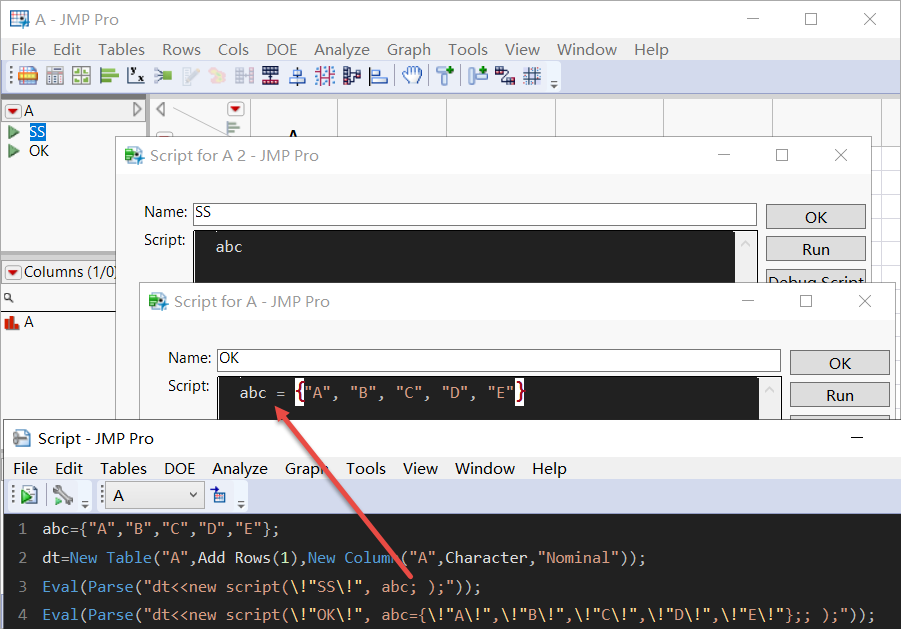The height and width of the screenshot is (629, 901).
Task: Click the green Fit Model arrows icon
Action: (x=163, y=75)
